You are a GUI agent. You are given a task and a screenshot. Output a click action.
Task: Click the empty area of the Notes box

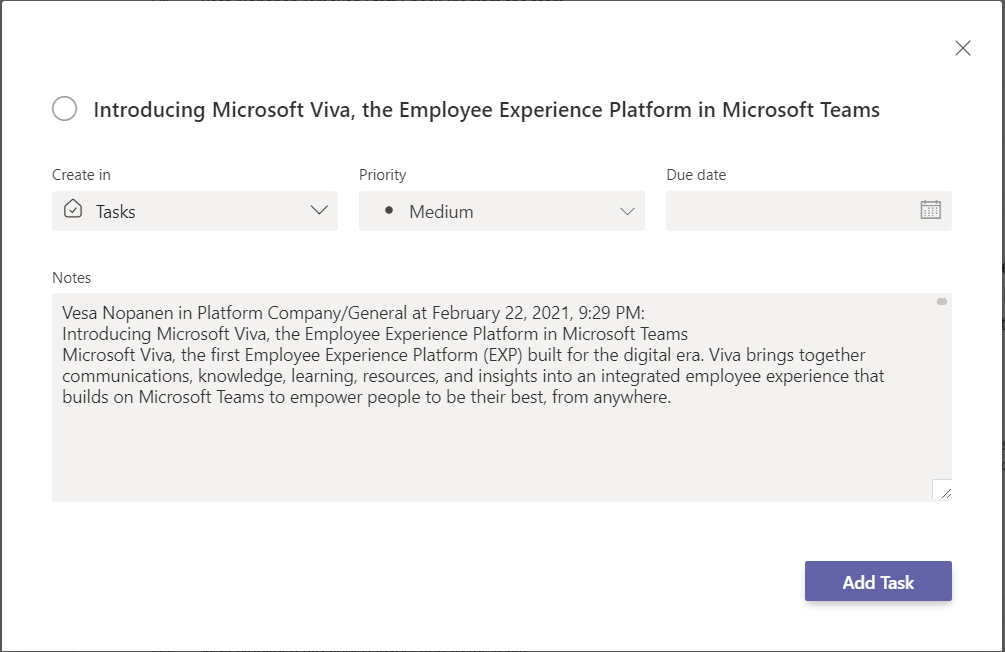(490, 455)
